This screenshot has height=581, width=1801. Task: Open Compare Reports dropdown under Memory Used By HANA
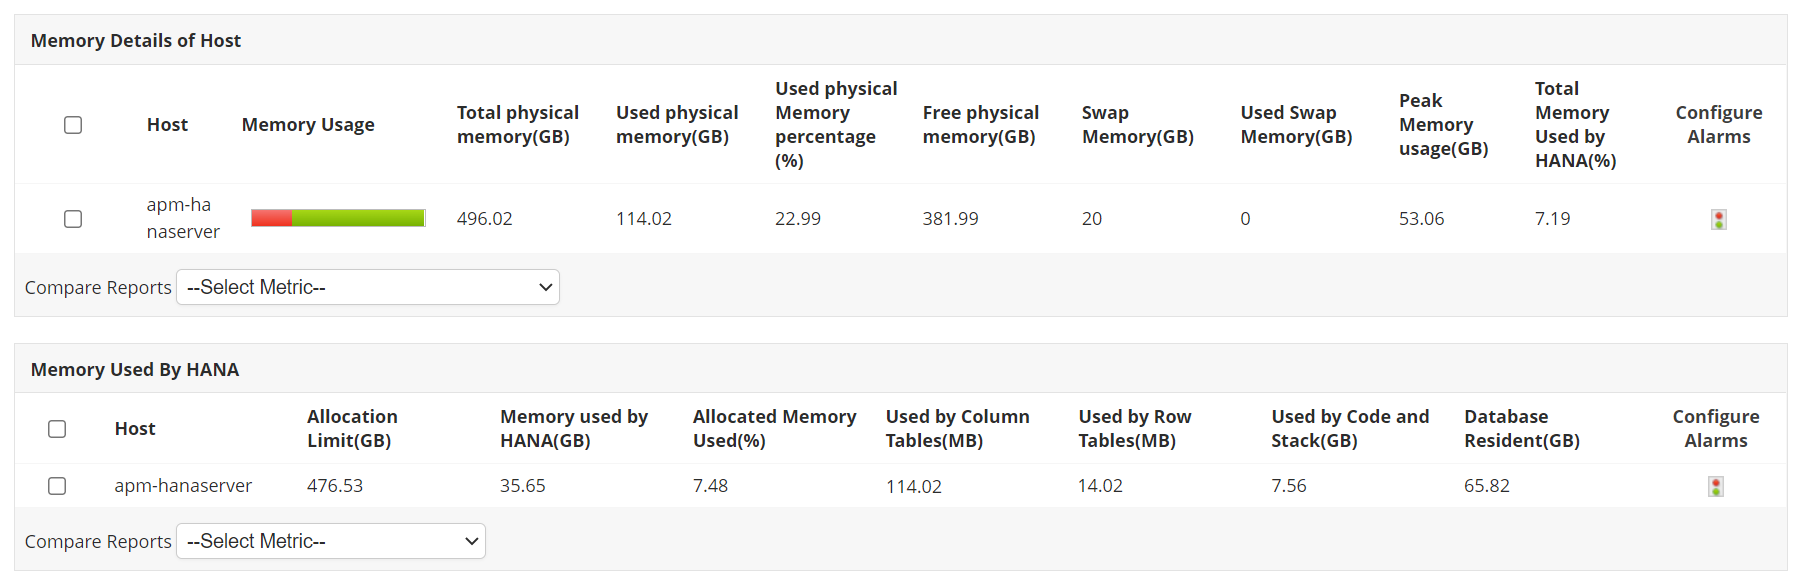330,542
